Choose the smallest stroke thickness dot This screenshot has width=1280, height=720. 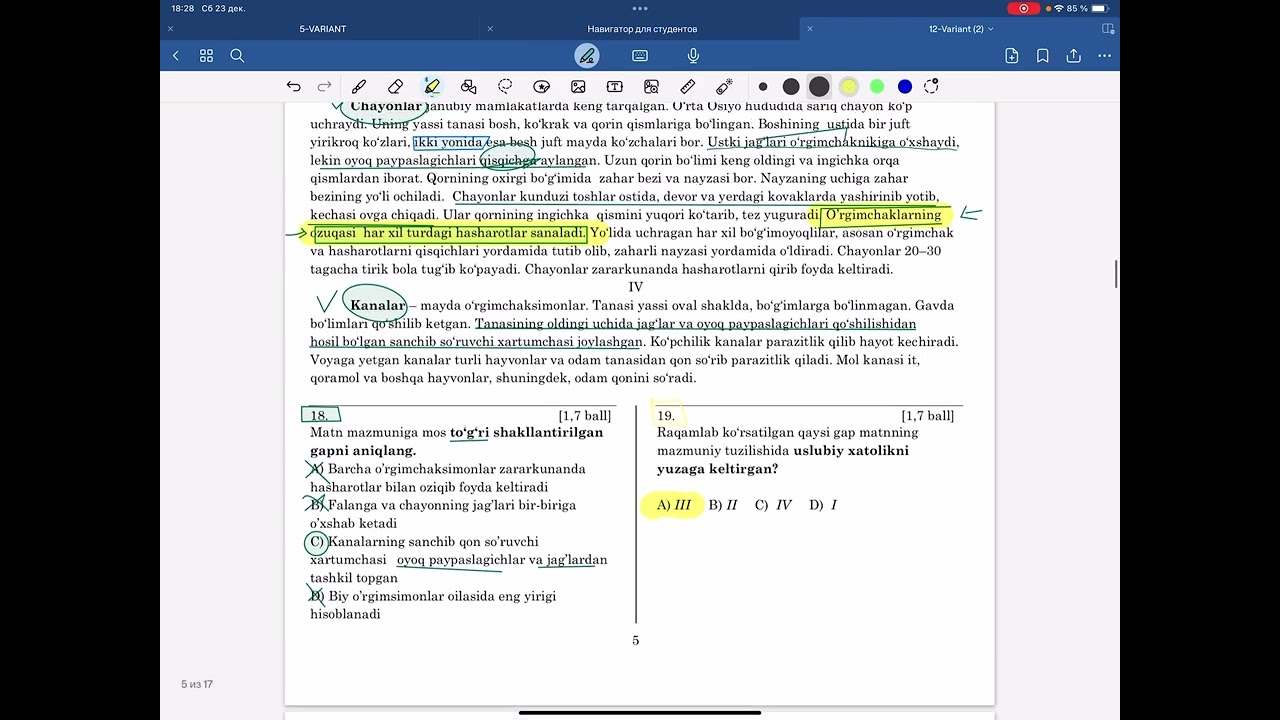pos(763,86)
